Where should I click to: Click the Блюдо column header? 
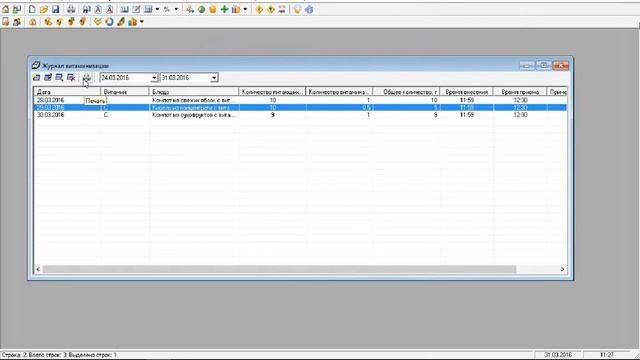[x=194, y=92]
